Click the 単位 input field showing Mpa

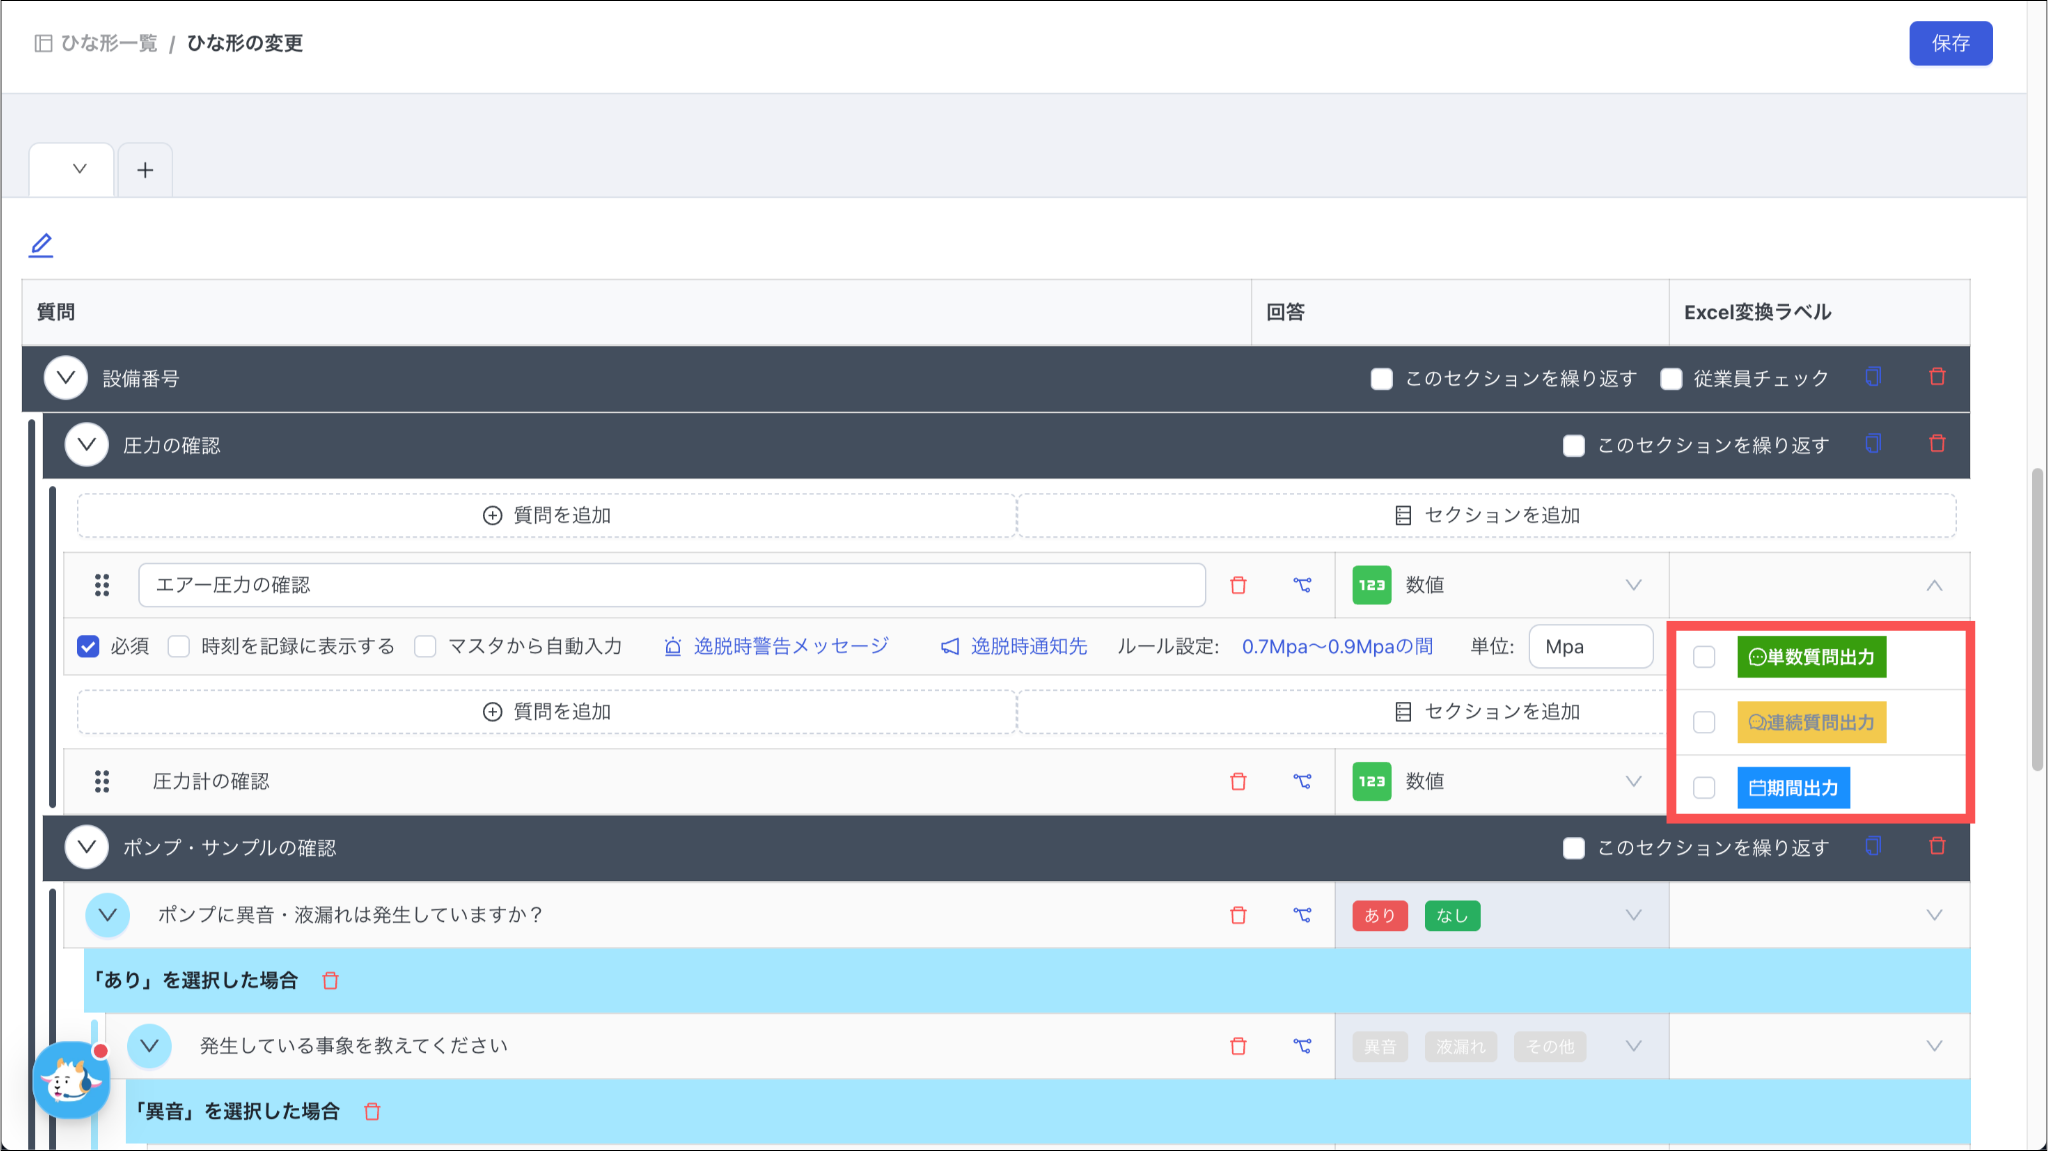[x=1590, y=647]
